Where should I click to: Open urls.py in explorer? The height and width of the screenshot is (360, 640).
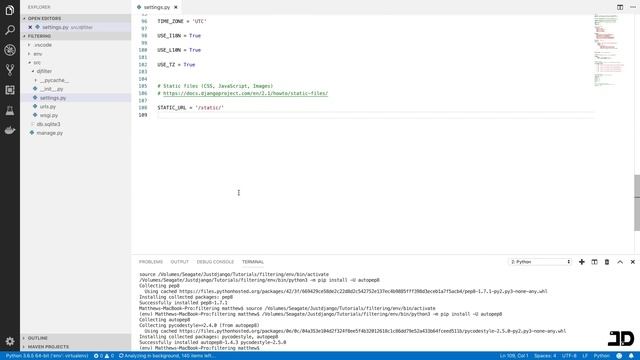pos(48,107)
